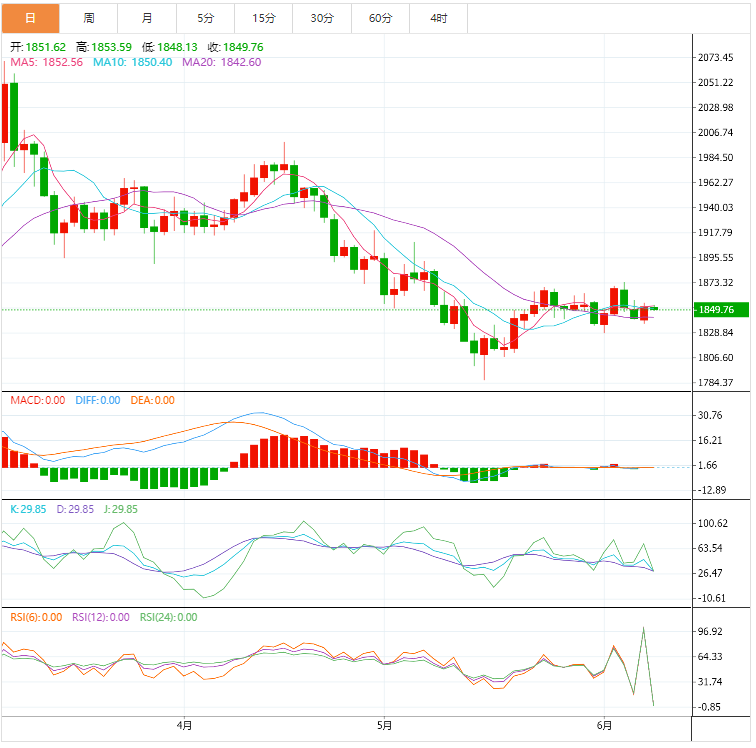Switch to the 周 weekly tab
Viewport: 756px width, 748px height.
click(x=89, y=18)
